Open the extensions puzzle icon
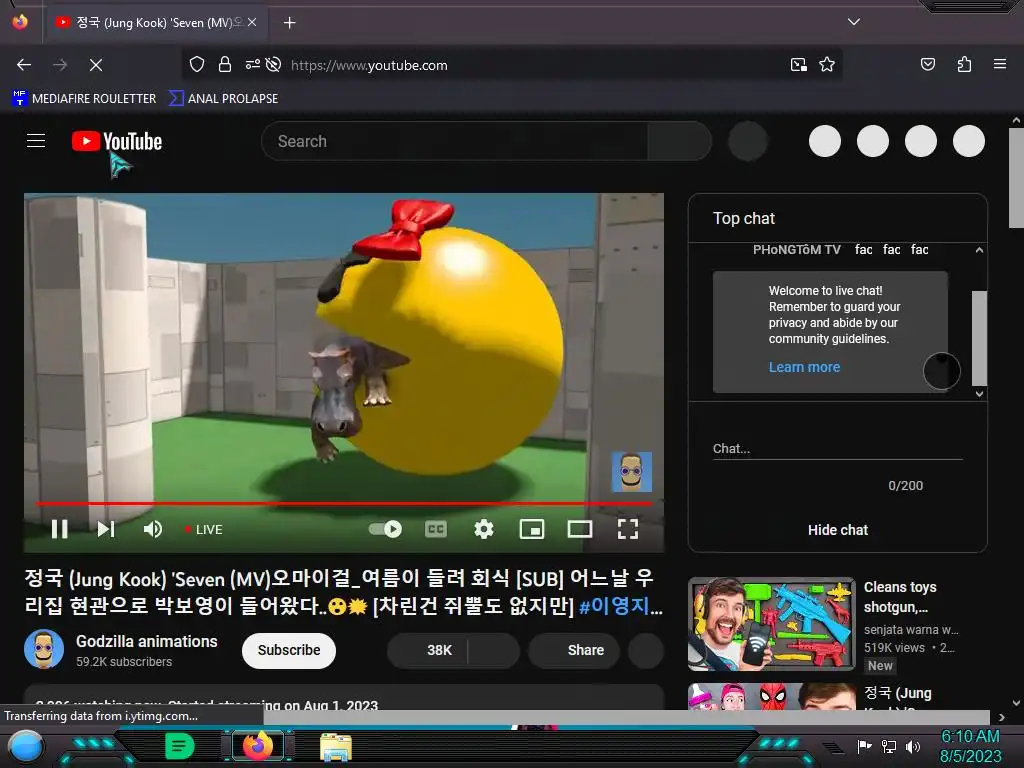The image size is (1024, 768). (x=964, y=65)
